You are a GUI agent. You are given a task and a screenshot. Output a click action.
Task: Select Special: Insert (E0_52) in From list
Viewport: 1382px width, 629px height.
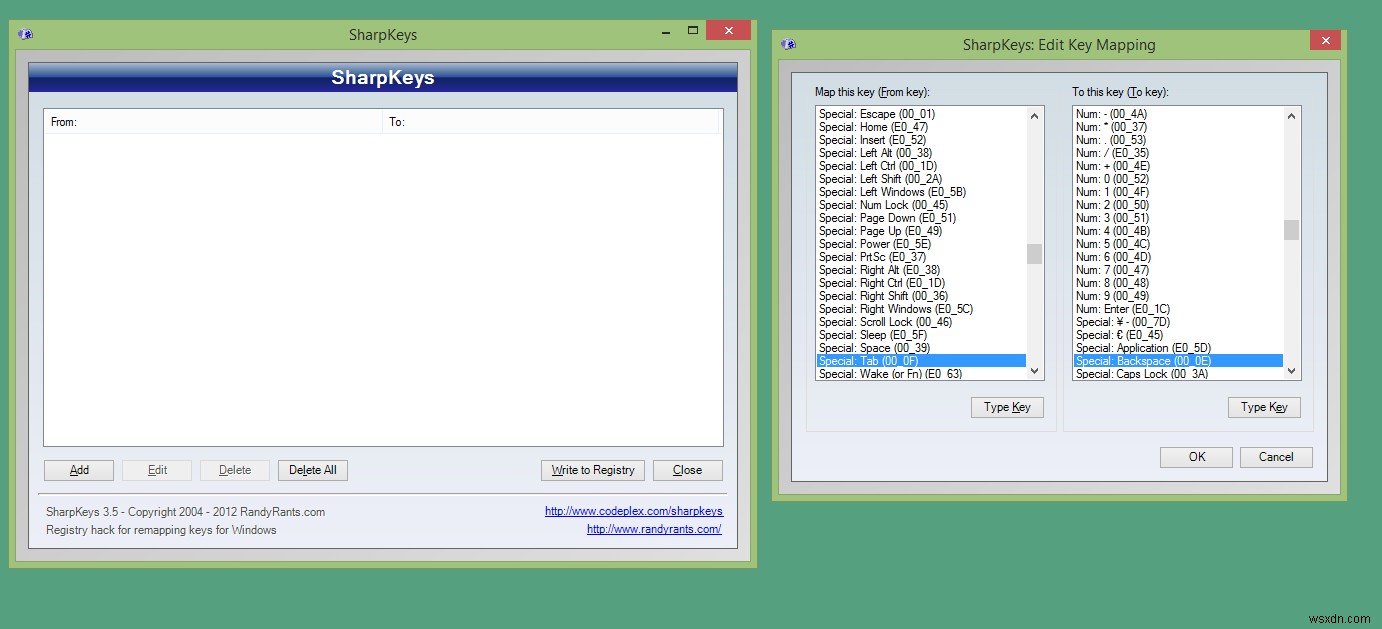[x=921, y=140]
